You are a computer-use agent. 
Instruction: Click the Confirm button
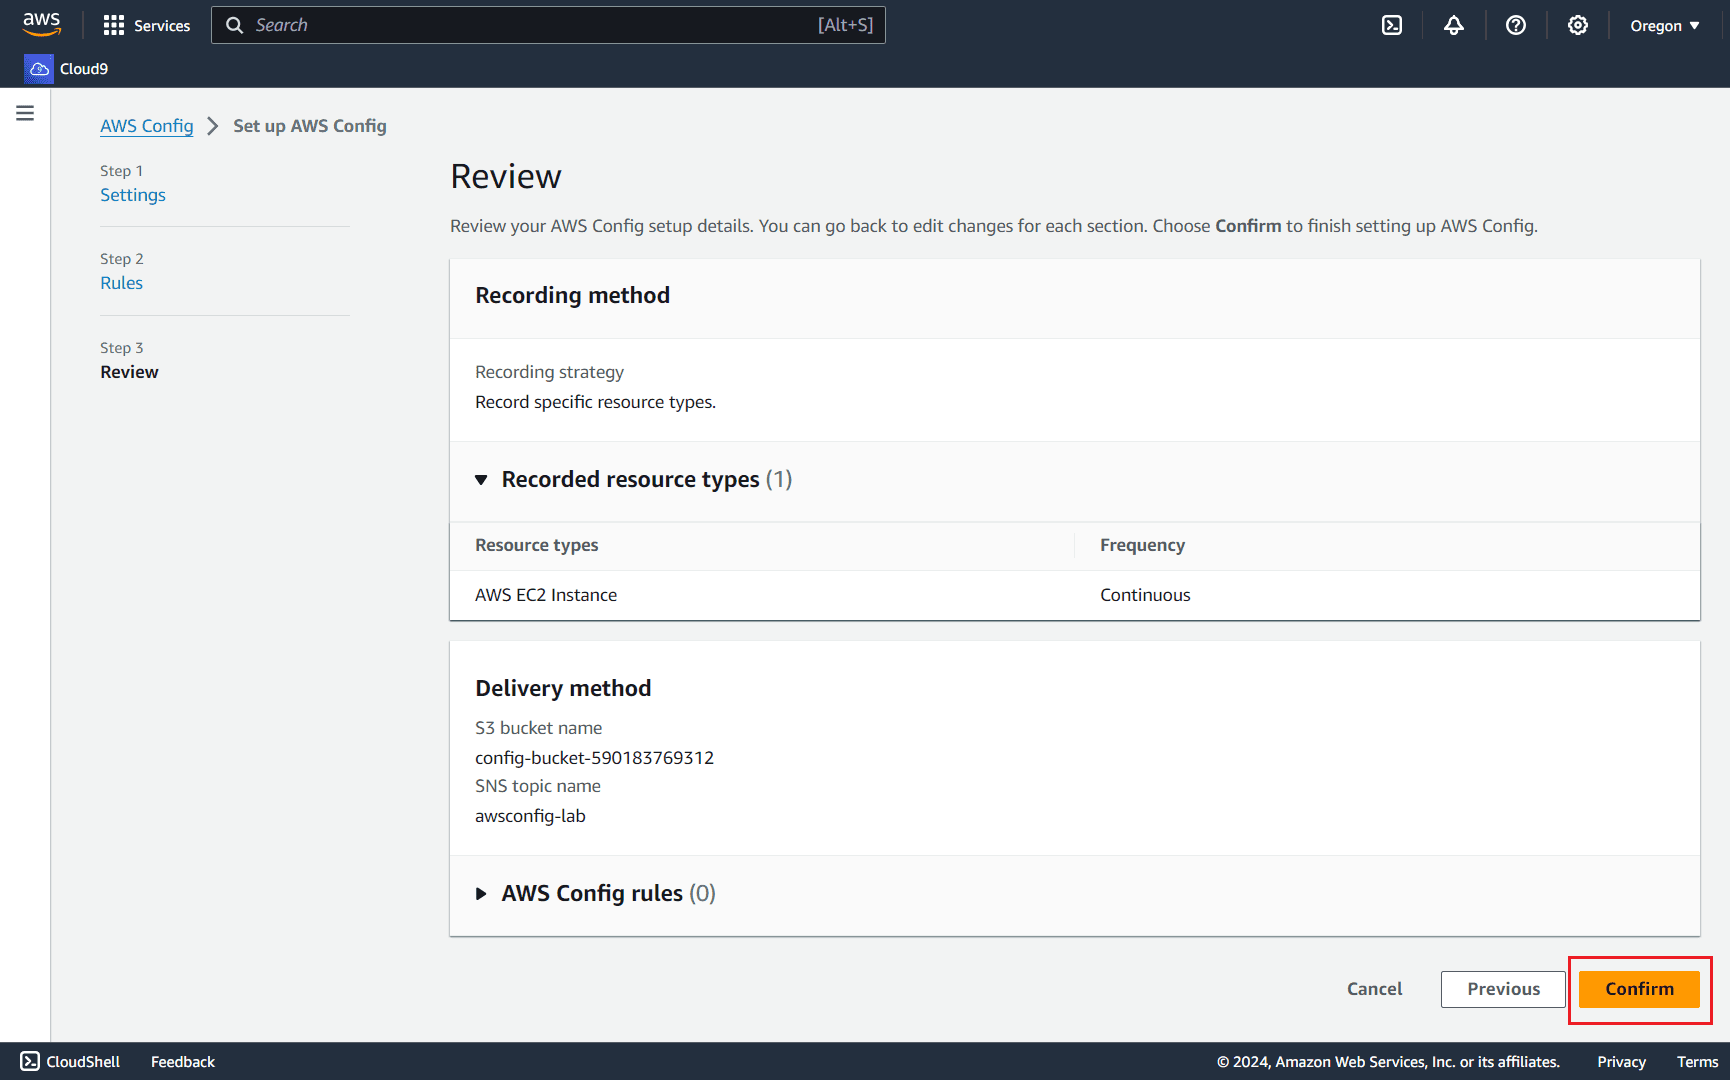click(x=1639, y=989)
